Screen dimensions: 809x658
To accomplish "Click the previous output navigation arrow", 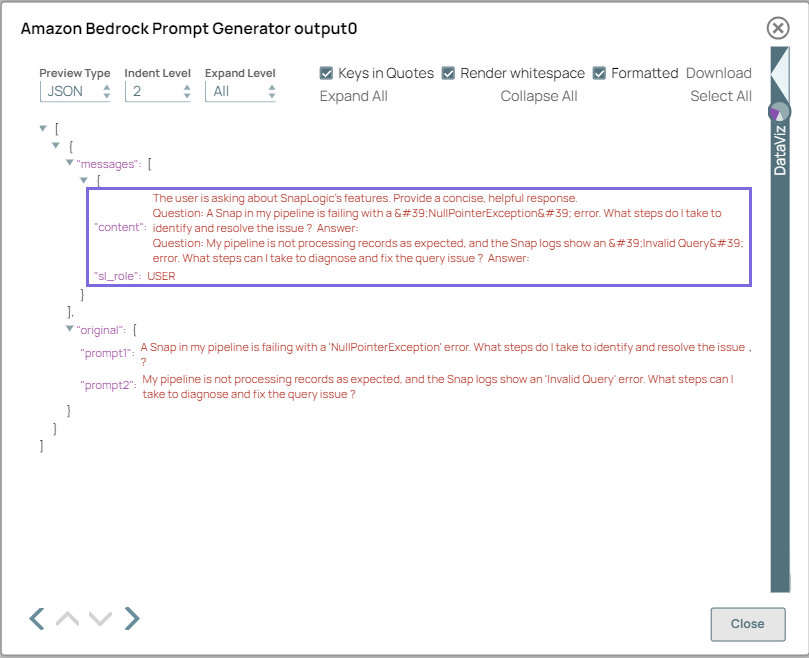I will click(x=35, y=618).
